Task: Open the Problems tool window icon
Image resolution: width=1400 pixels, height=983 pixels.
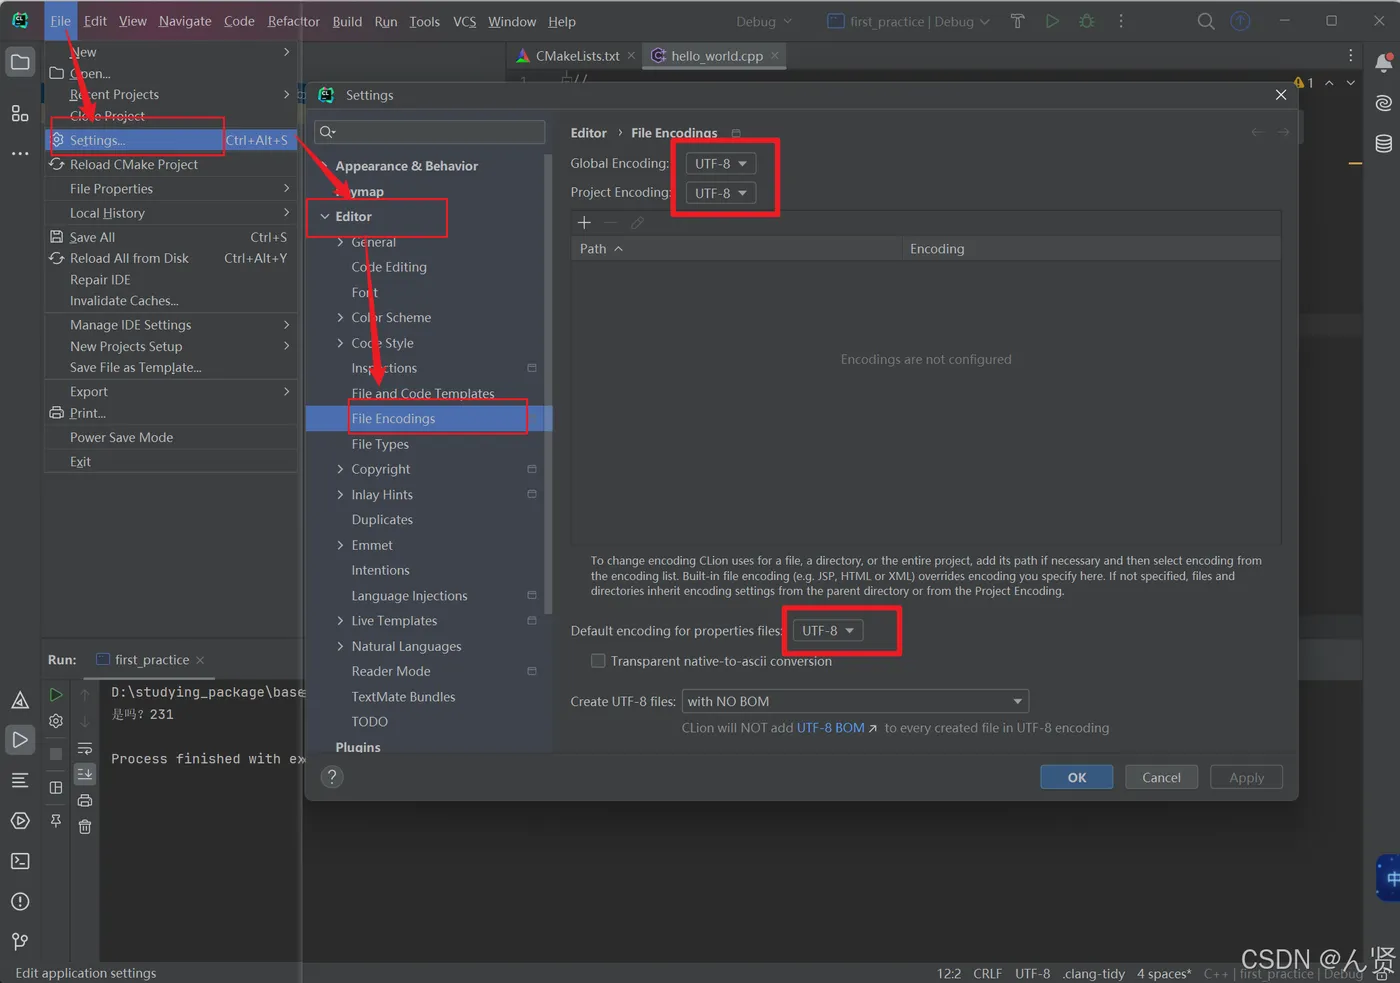Action: [x=20, y=902]
